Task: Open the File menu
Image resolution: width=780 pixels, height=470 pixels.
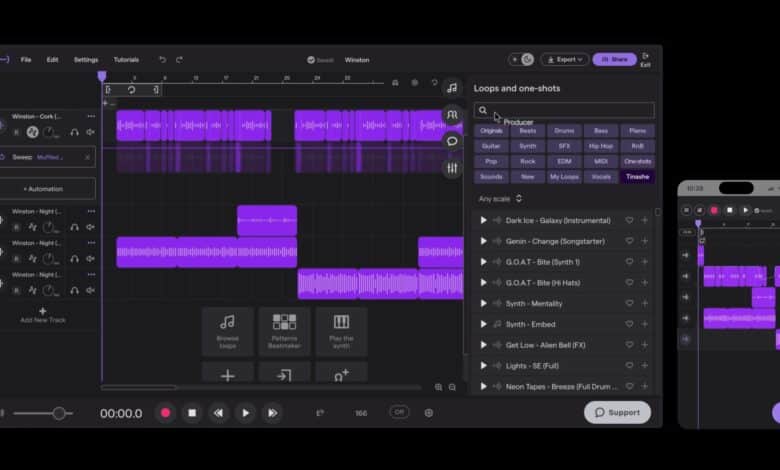Action: click(x=26, y=60)
